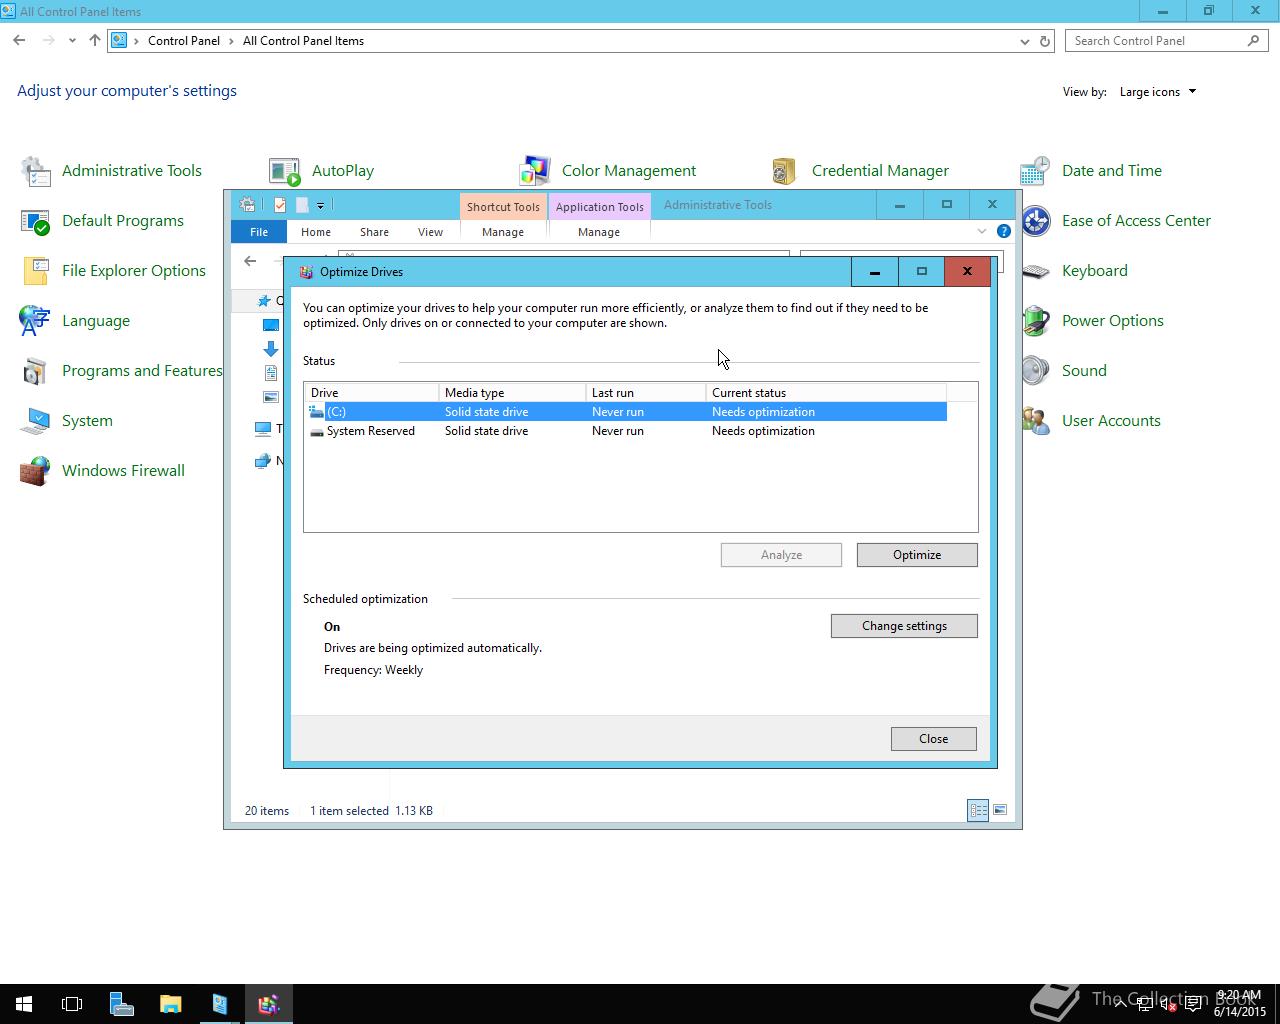1280x1024 pixels.
Task: Sort by the Last run column header
Action: coord(646,393)
